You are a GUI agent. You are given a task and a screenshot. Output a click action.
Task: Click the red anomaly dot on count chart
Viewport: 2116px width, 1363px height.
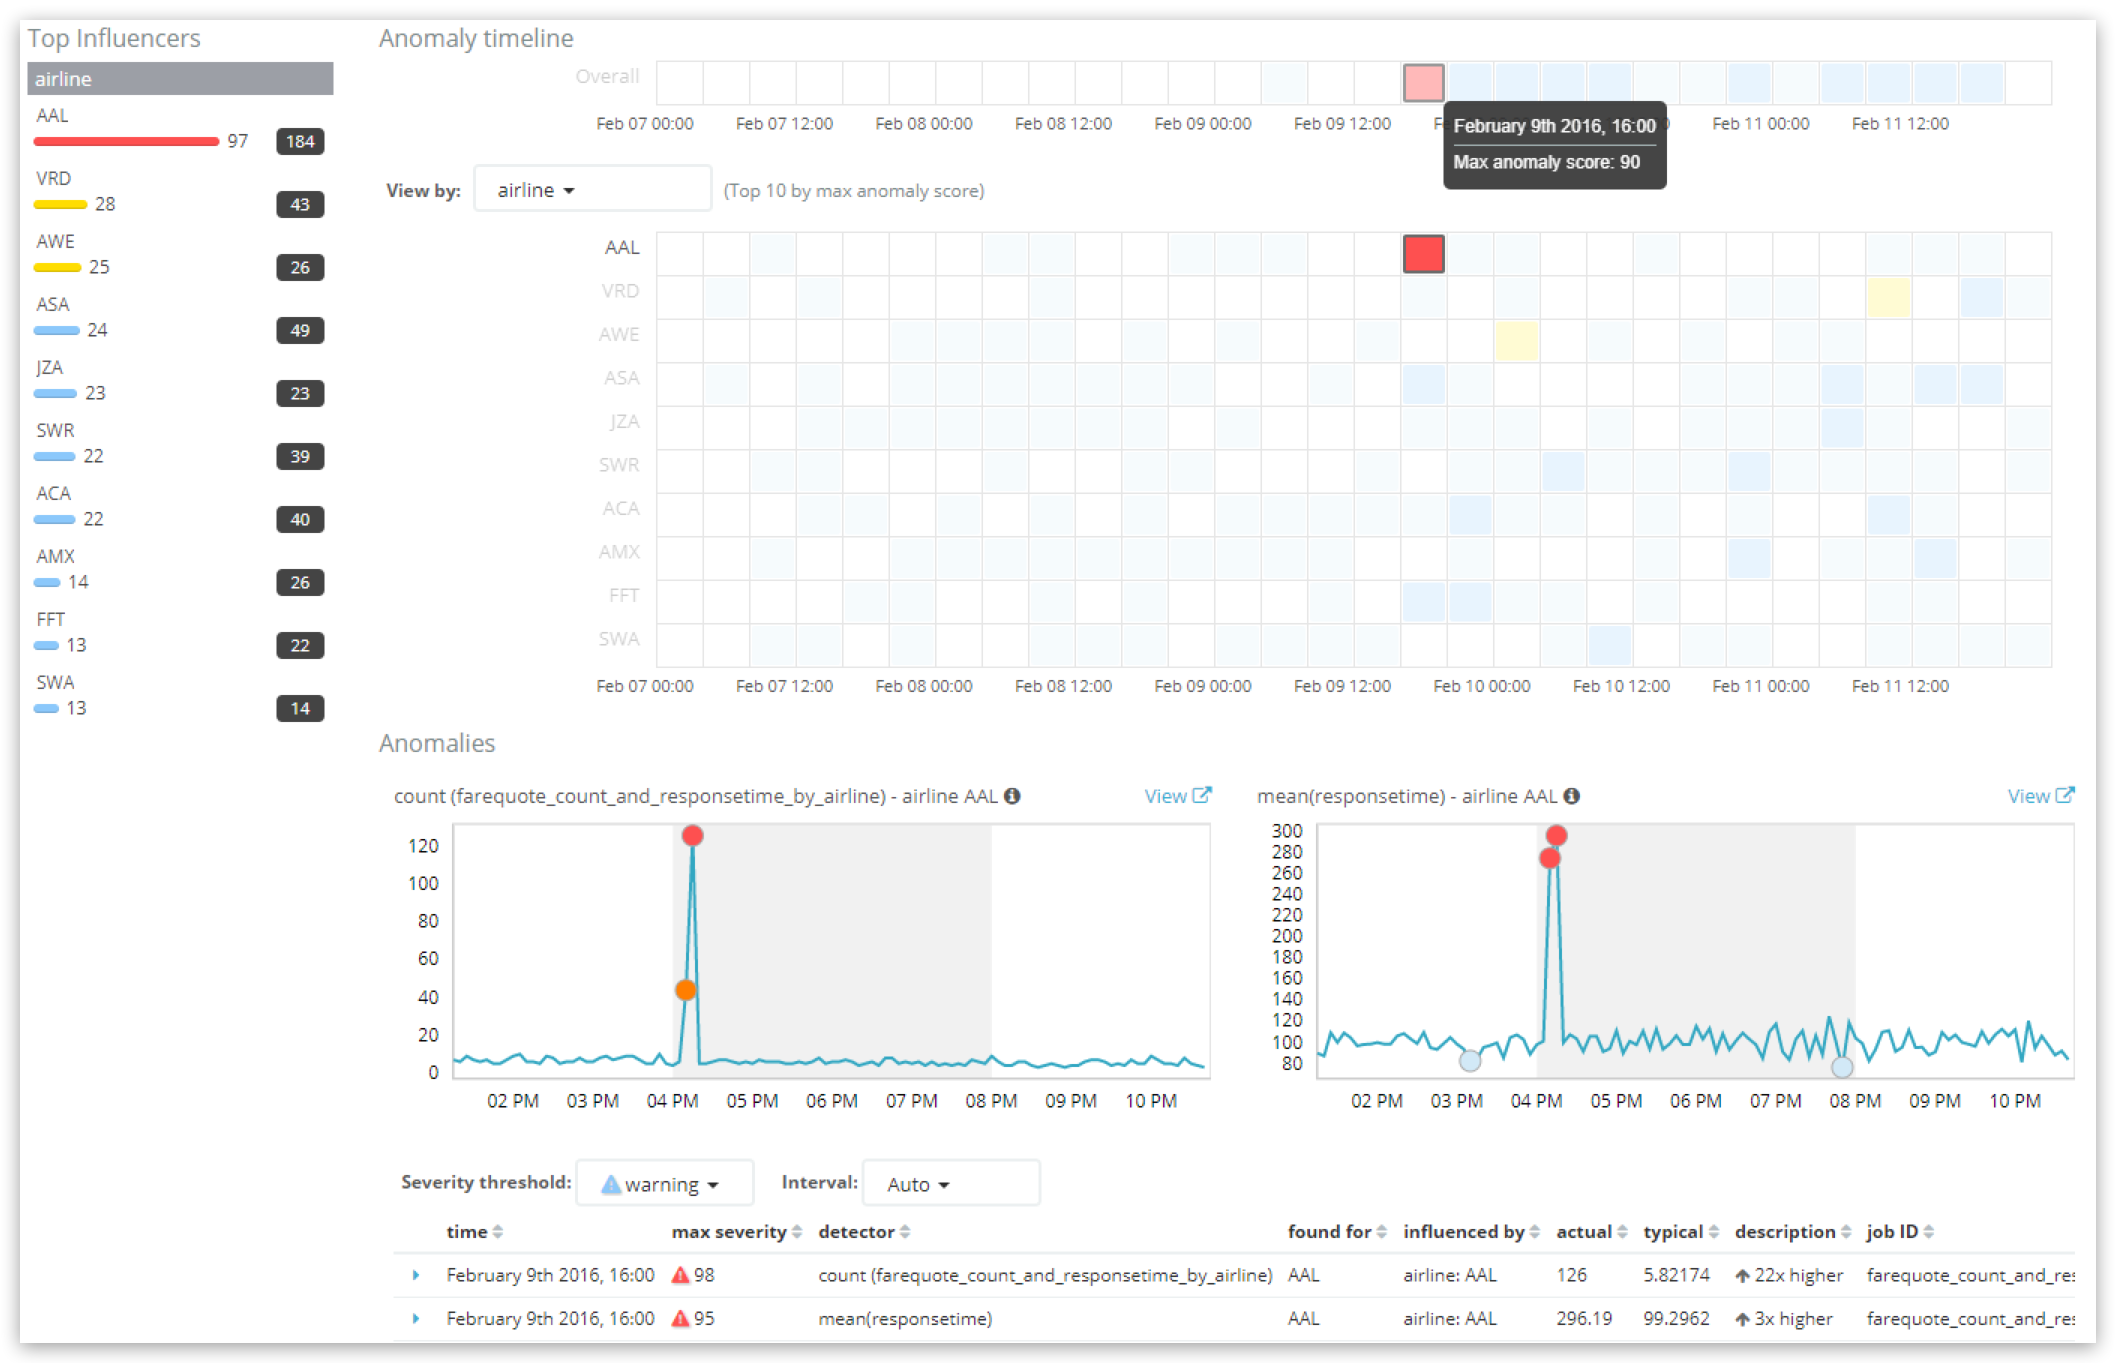tap(689, 834)
